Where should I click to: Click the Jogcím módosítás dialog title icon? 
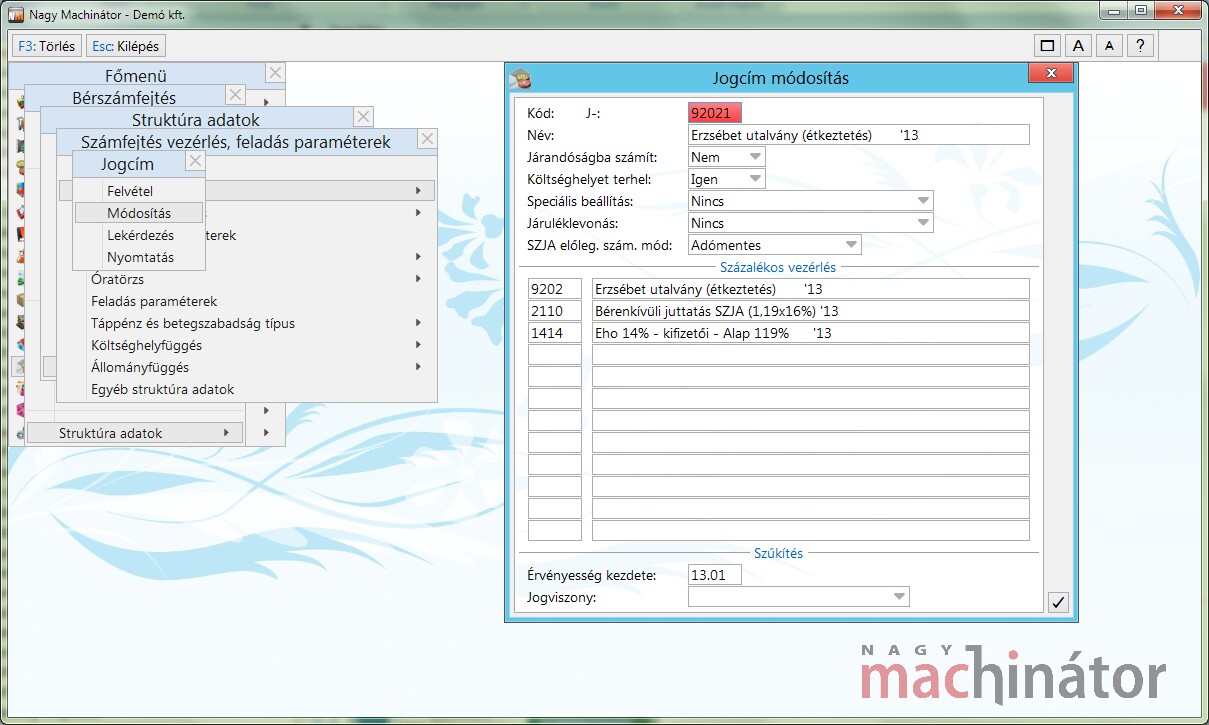click(x=519, y=77)
